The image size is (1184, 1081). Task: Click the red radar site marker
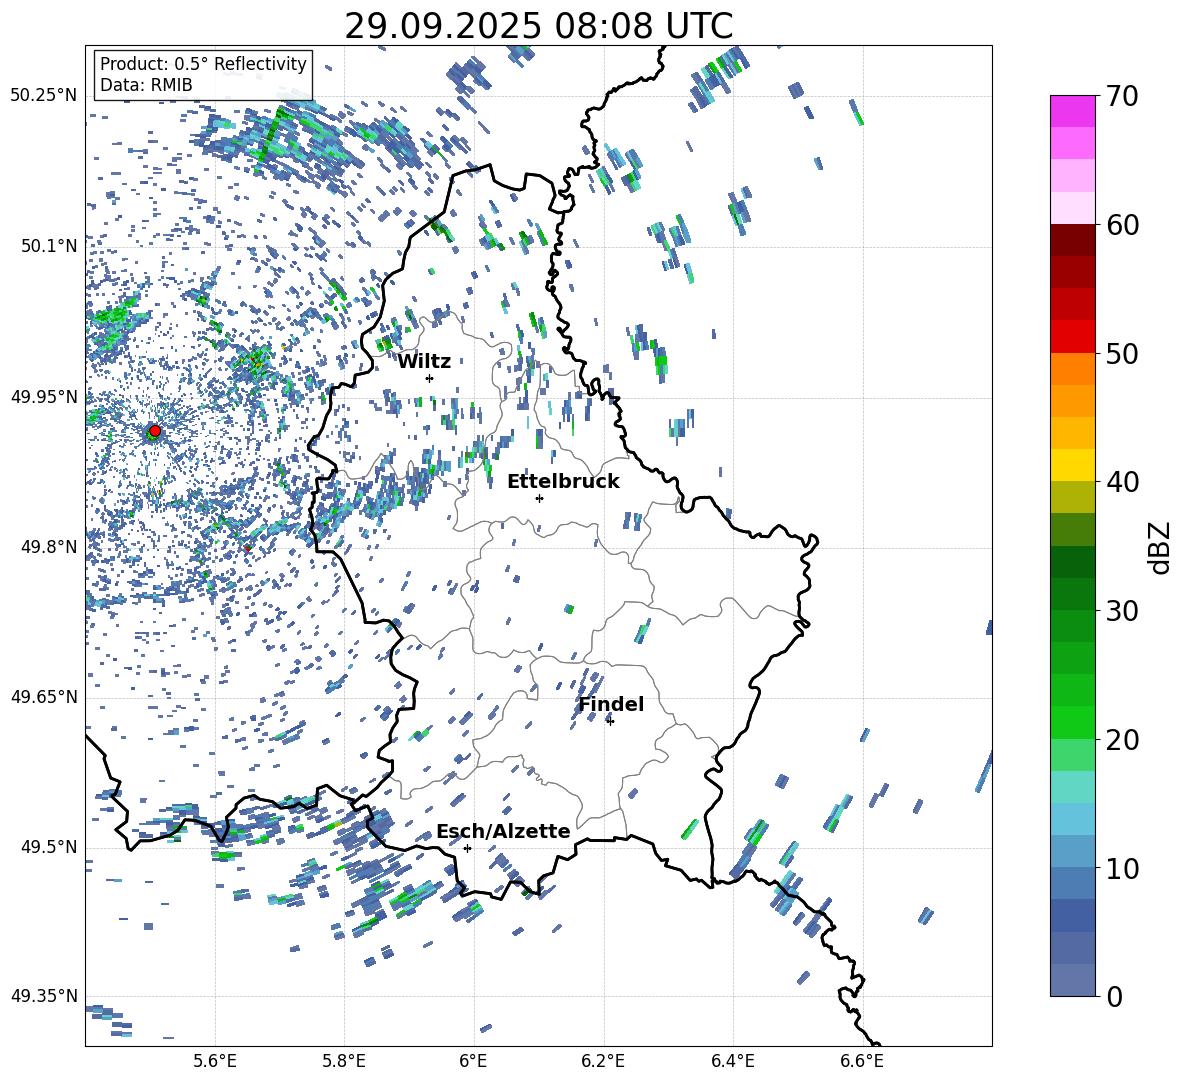tap(154, 431)
